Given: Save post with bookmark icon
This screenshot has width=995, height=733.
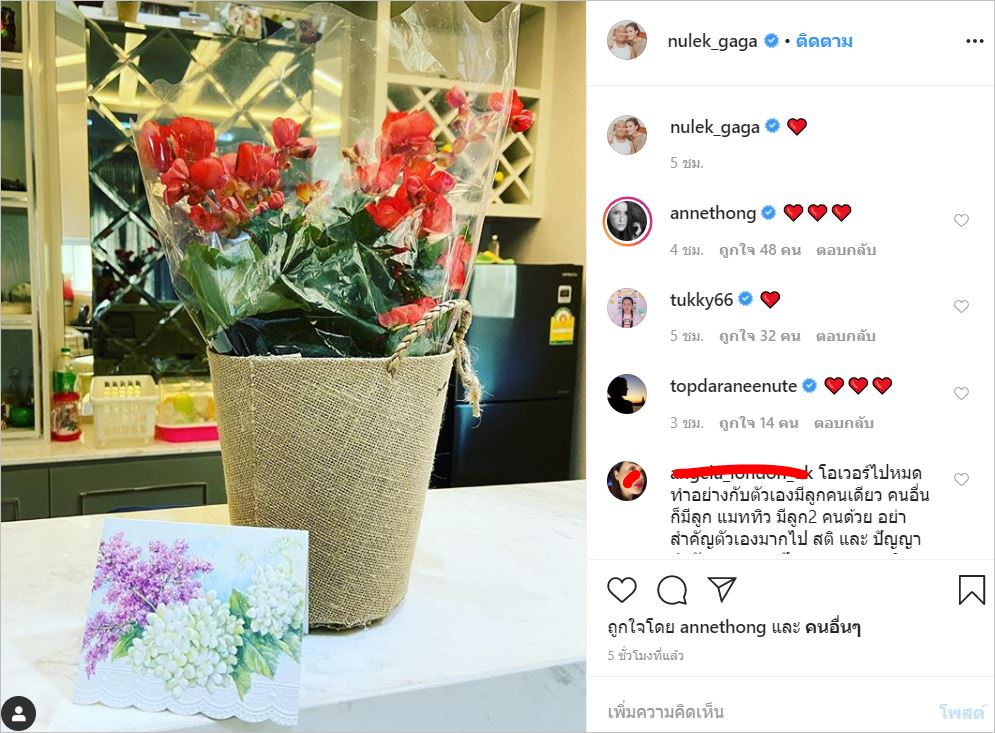Looking at the screenshot, I should coord(972,590).
